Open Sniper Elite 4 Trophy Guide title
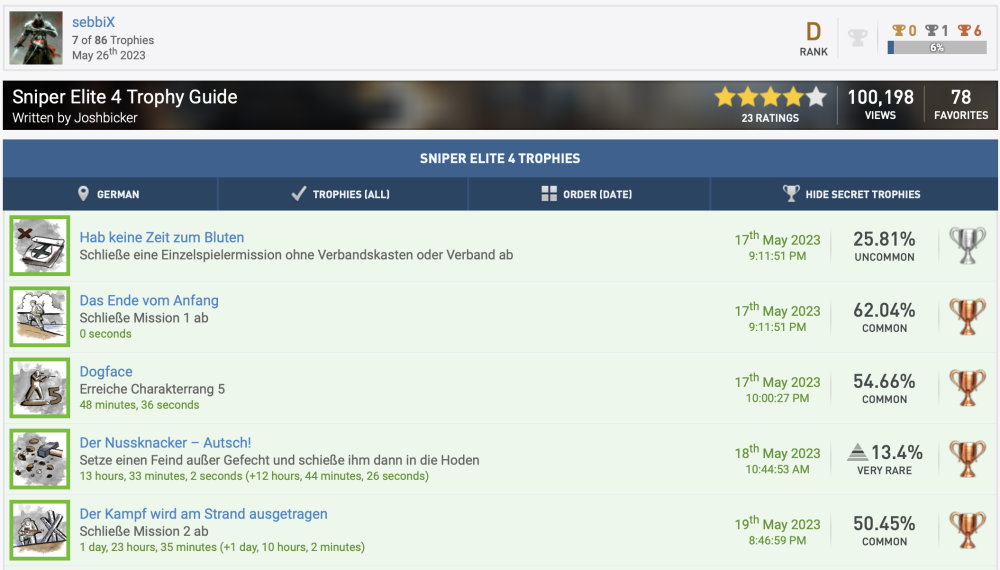 click(125, 97)
